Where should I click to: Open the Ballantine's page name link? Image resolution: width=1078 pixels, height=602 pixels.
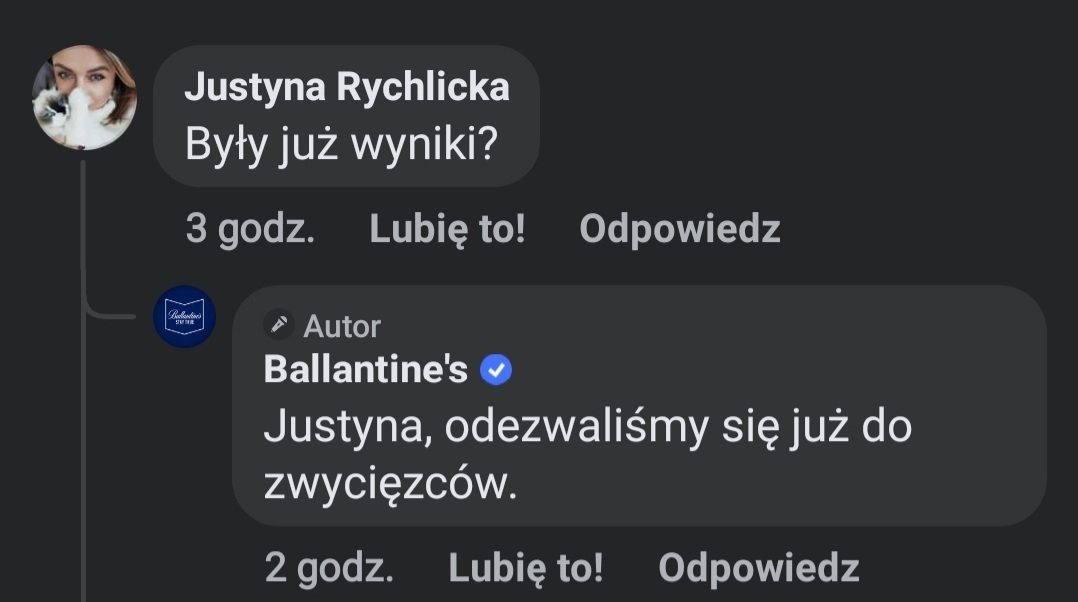(x=365, y=371)
